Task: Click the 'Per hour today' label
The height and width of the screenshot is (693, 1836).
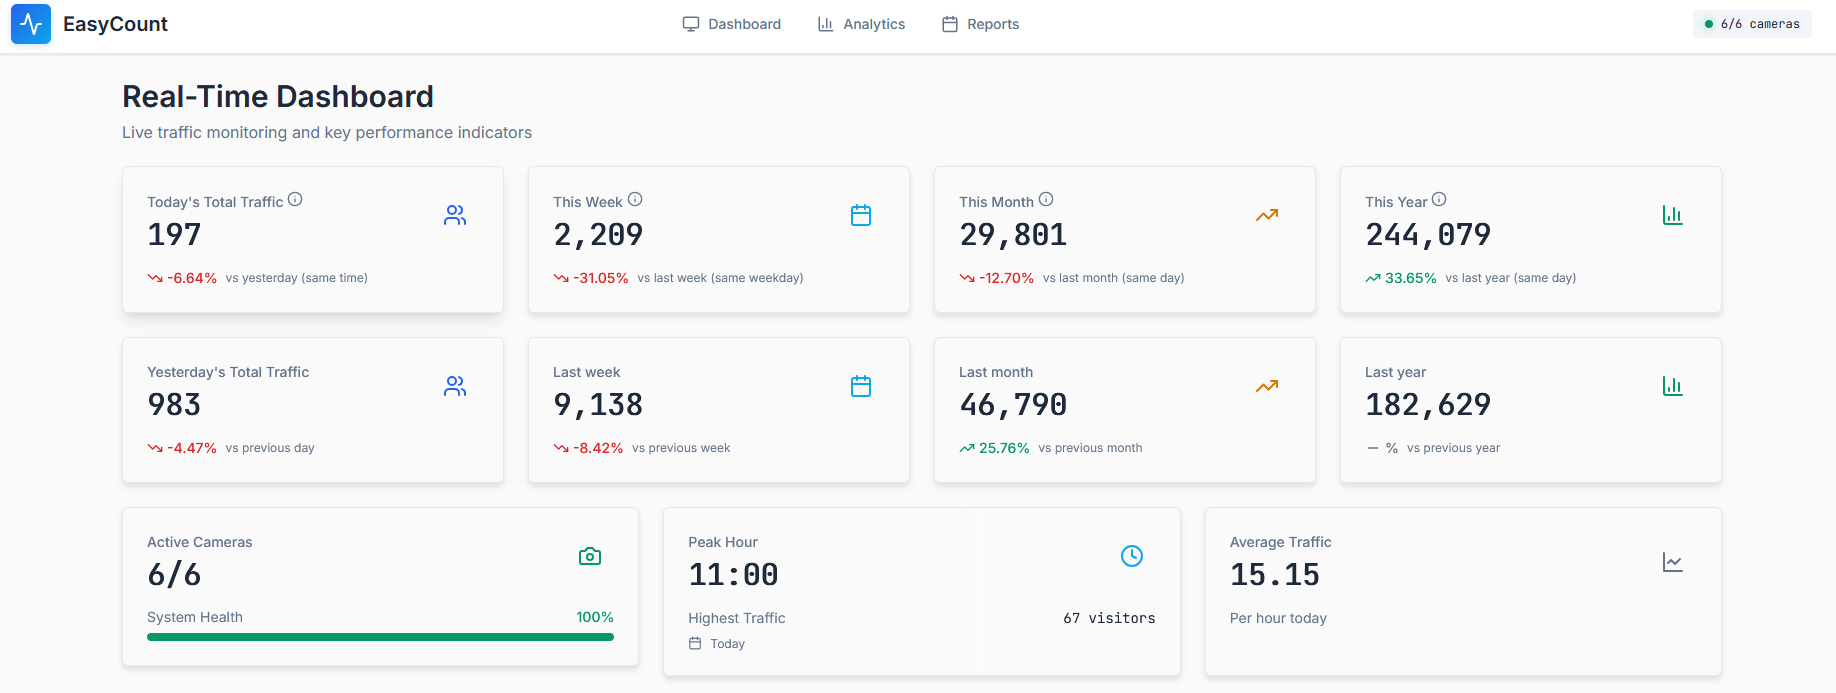Action: coord(1278,618)
